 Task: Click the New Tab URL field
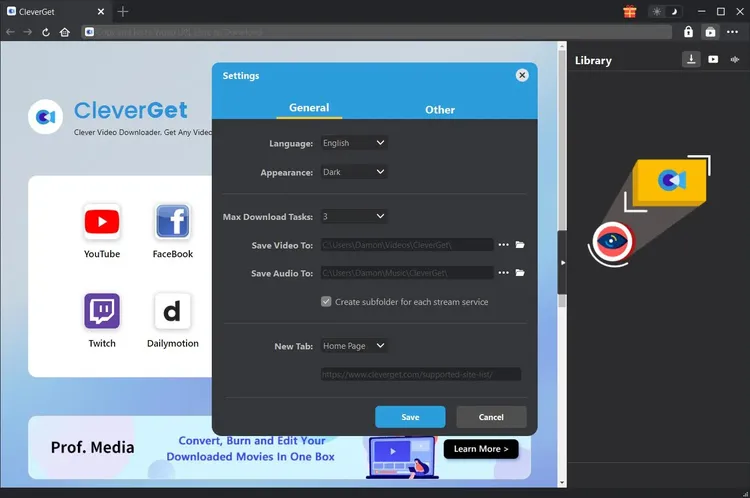coord(420,374)
